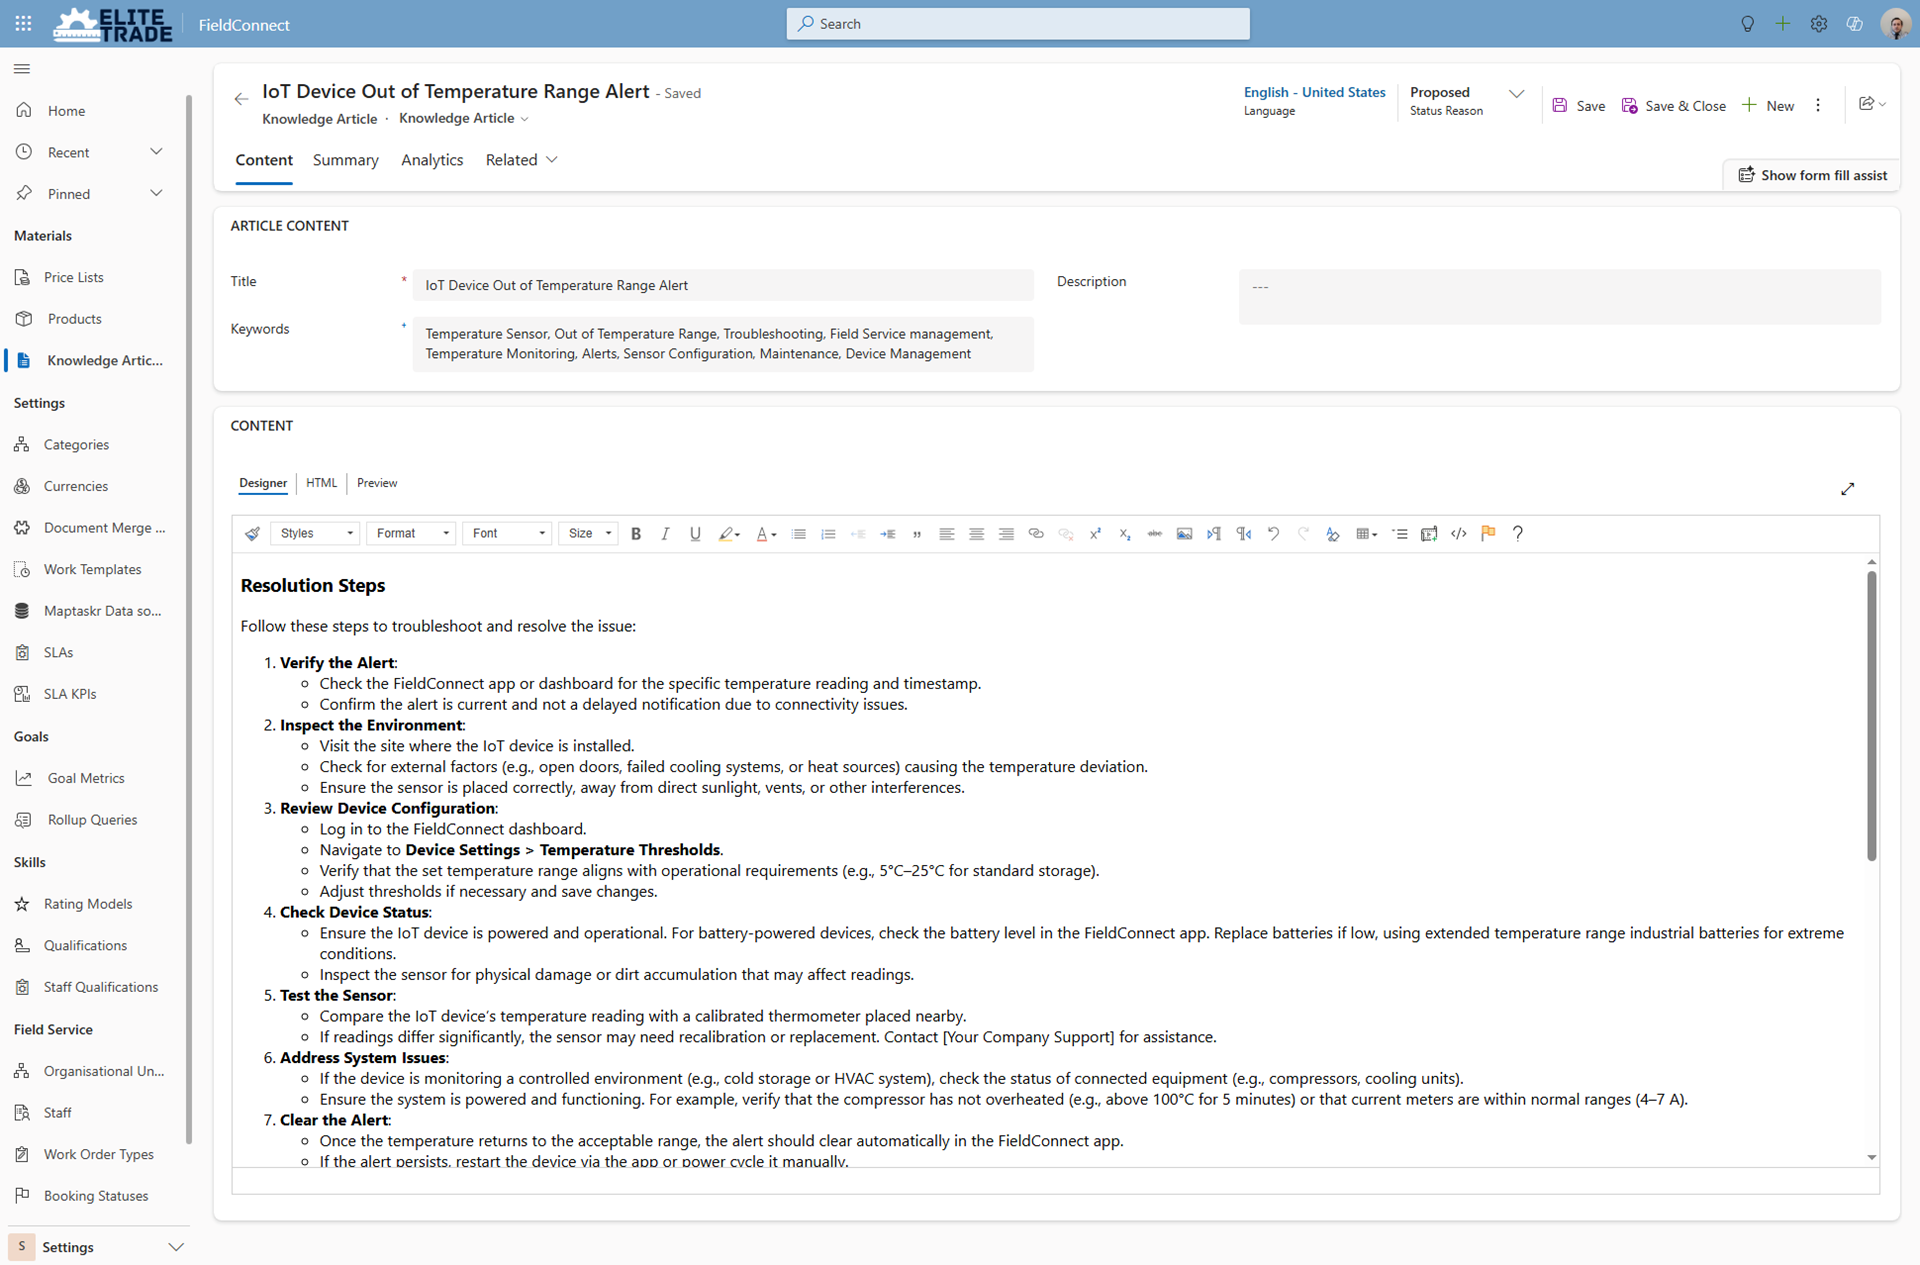Image resolution: width=1920 pixels, height=1265 pixels.
Task: Increase indent of selected text
Action: pyautogui.click(x=887, y=534)
